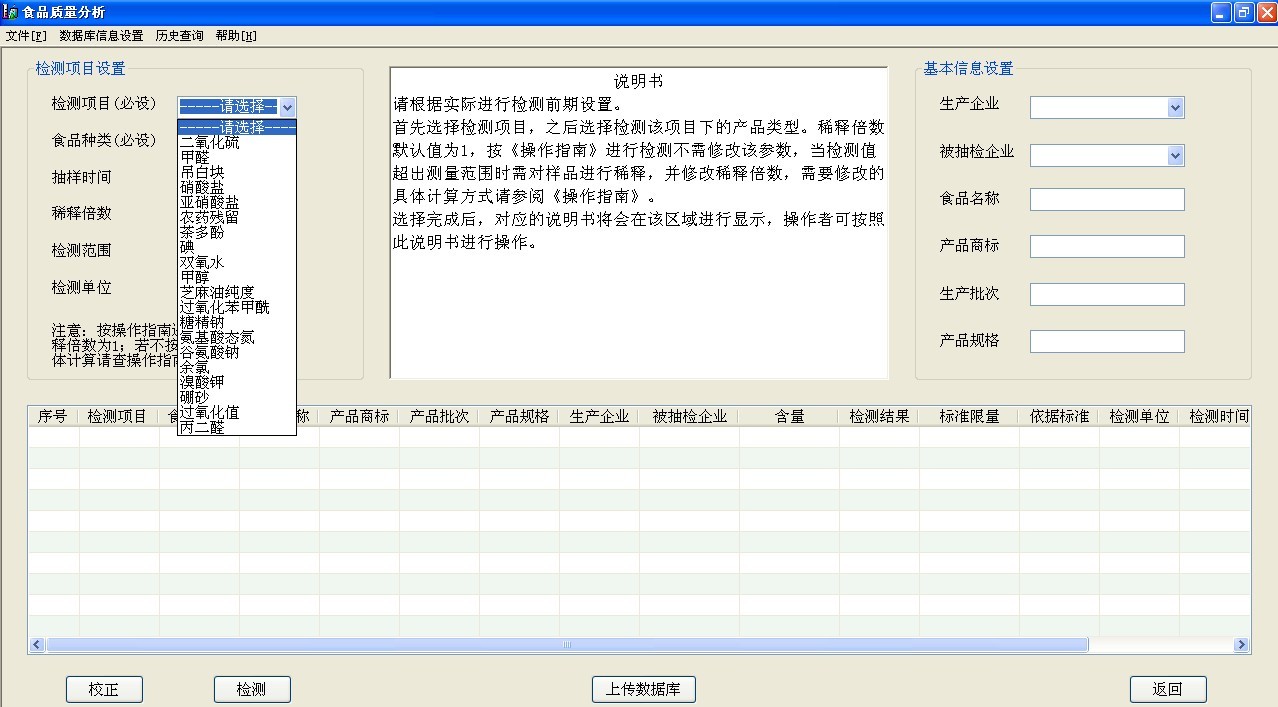Viewport: 1278px width, 707px height.
Task: Choose 亚硝酸盐 in the dropdown list
Action: point(210,202)
